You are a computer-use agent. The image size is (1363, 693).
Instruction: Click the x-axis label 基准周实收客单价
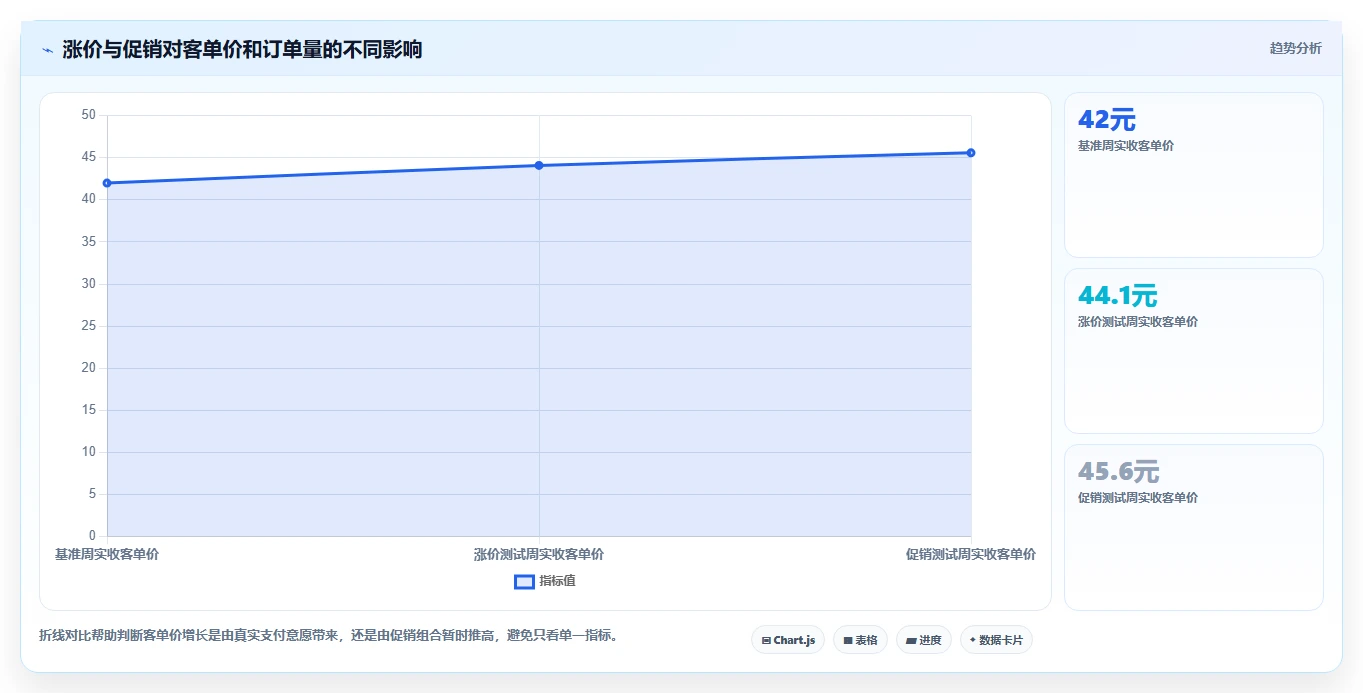click(x=107, y=554)
